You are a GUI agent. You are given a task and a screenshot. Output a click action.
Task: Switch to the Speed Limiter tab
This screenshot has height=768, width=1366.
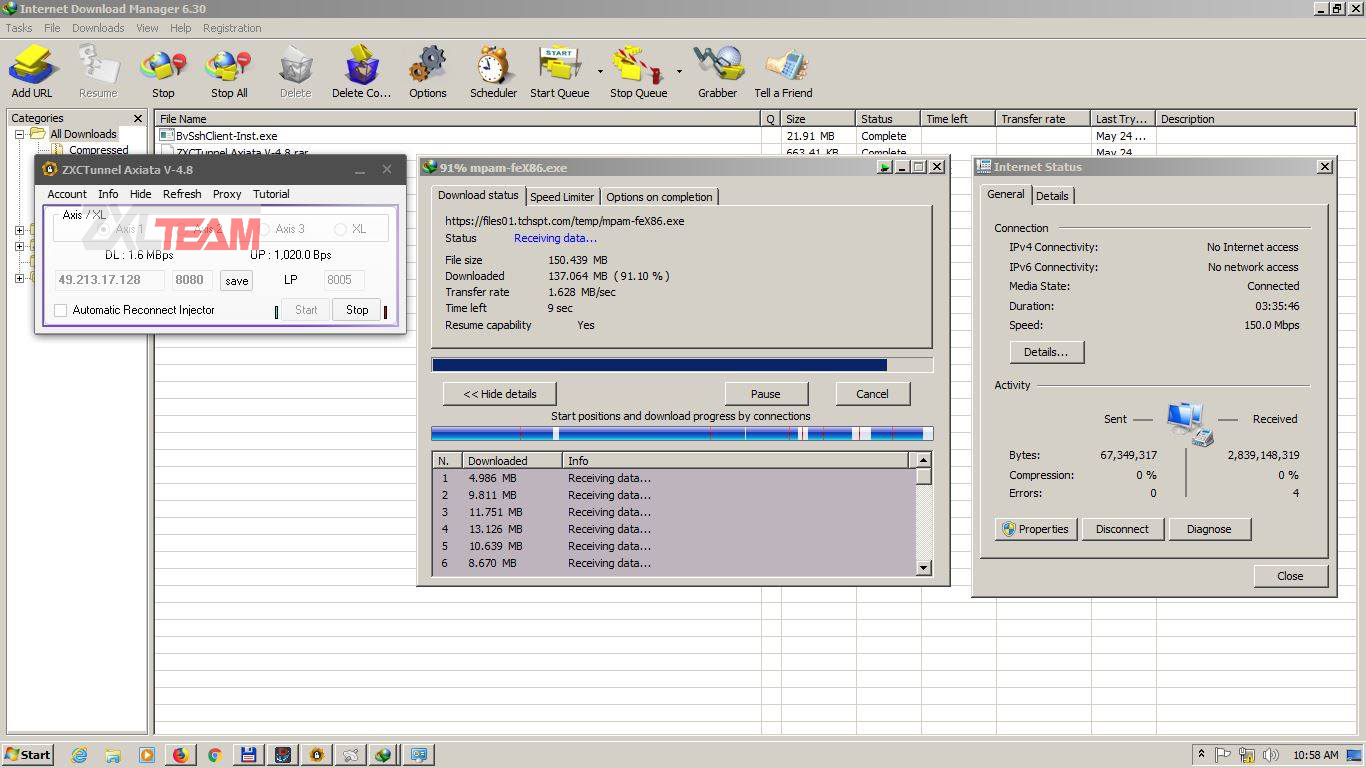point(562,197)
